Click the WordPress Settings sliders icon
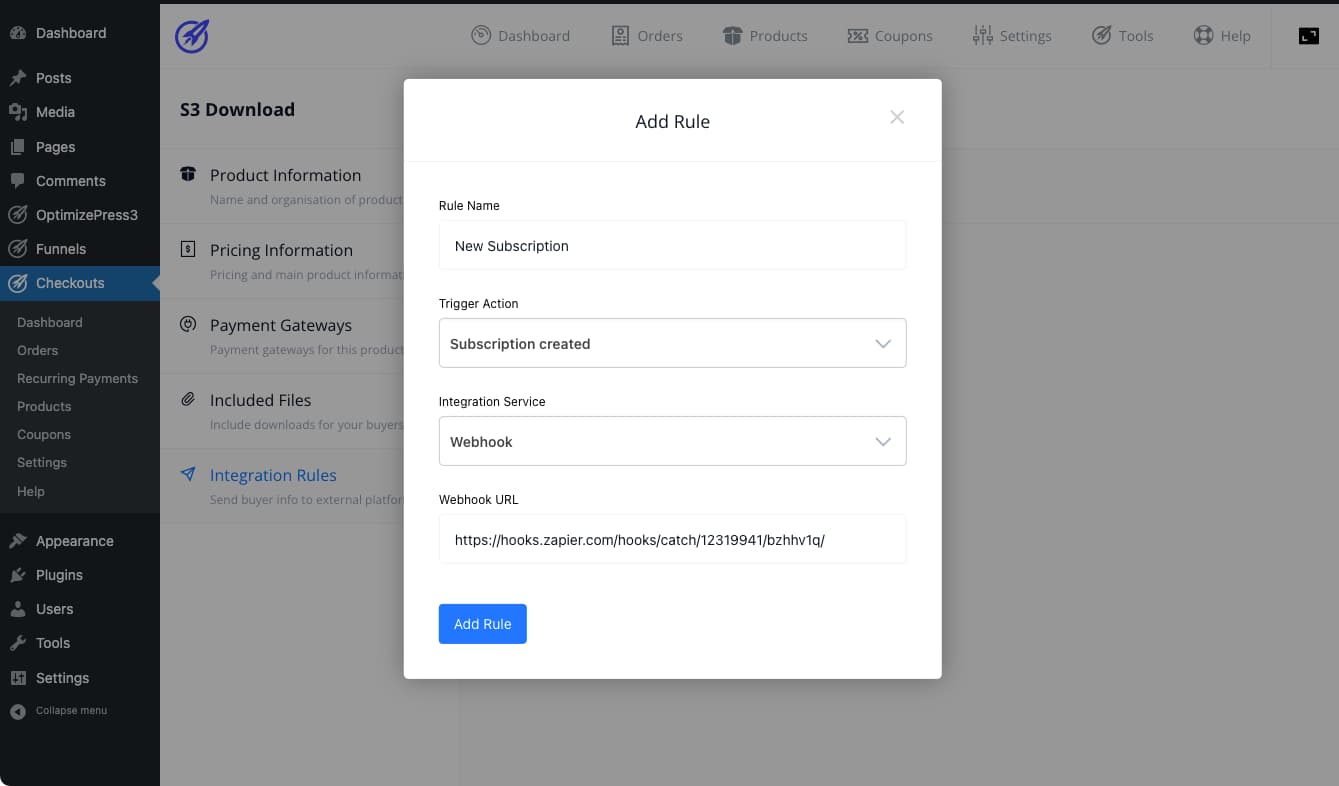 point(18,678)
